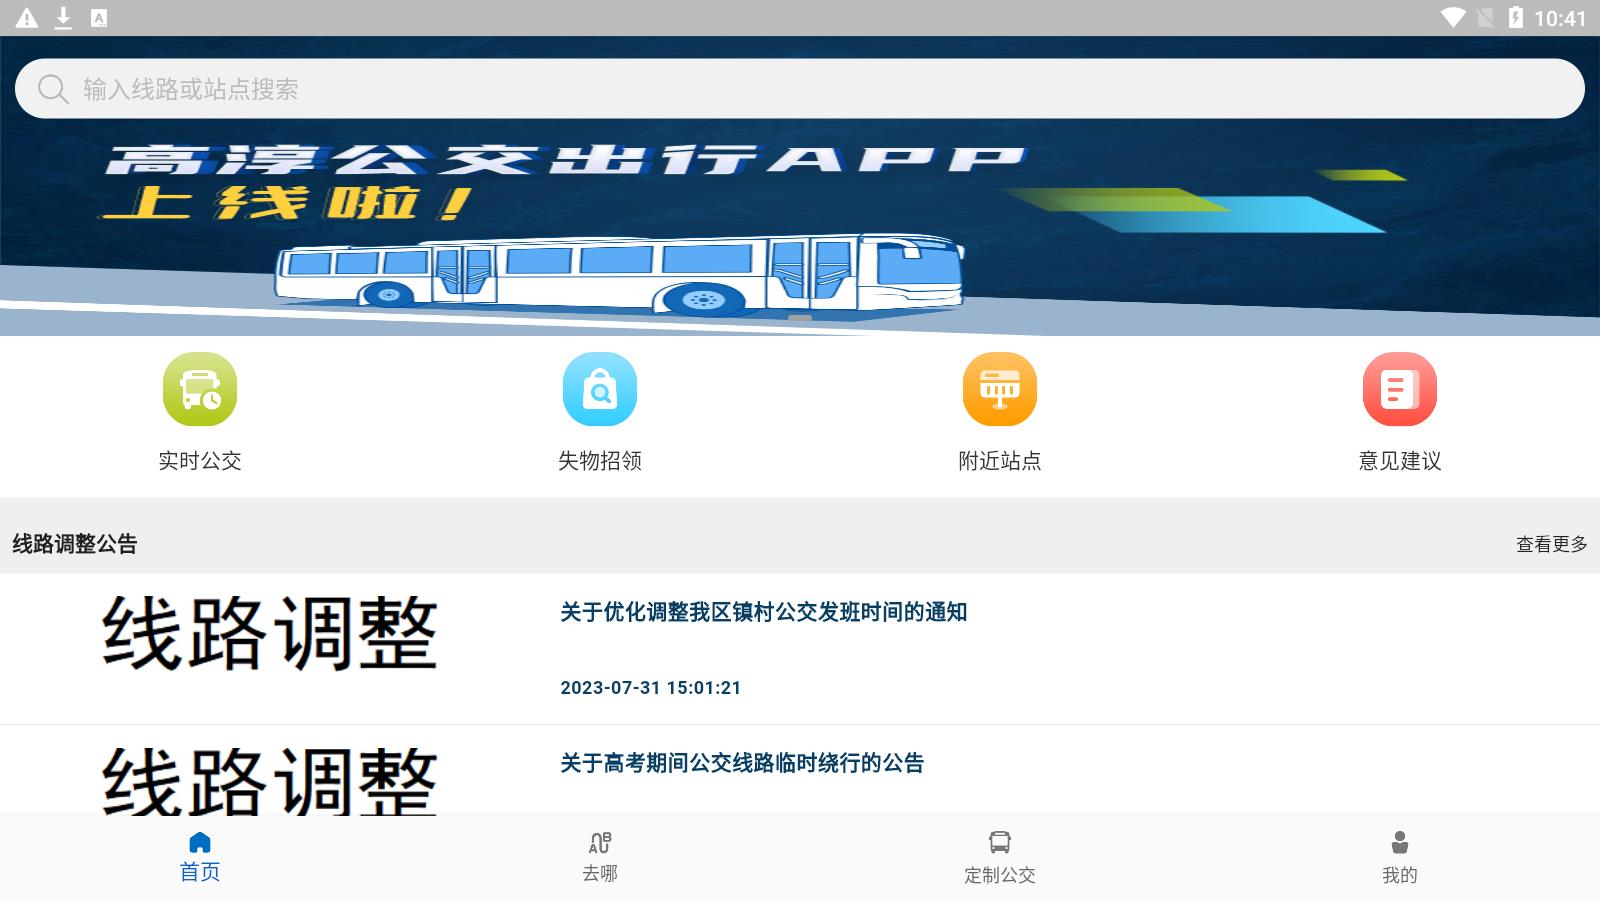
Task: Tap the 意见建议 feedback icon
Action: pos(1400,389)
